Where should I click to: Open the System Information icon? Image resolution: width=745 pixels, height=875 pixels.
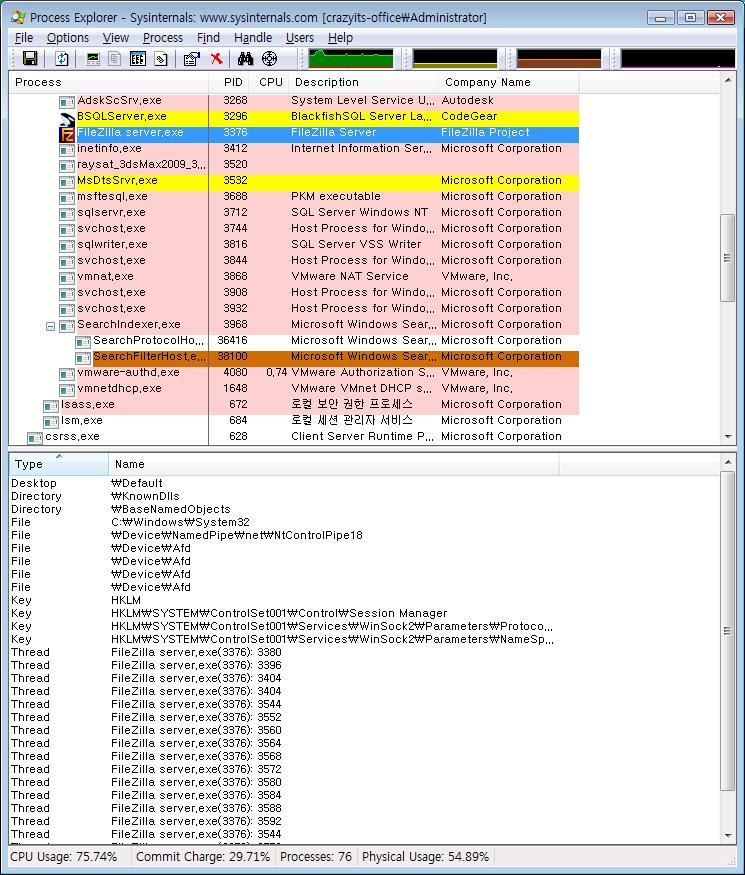(x=93, y=59)
